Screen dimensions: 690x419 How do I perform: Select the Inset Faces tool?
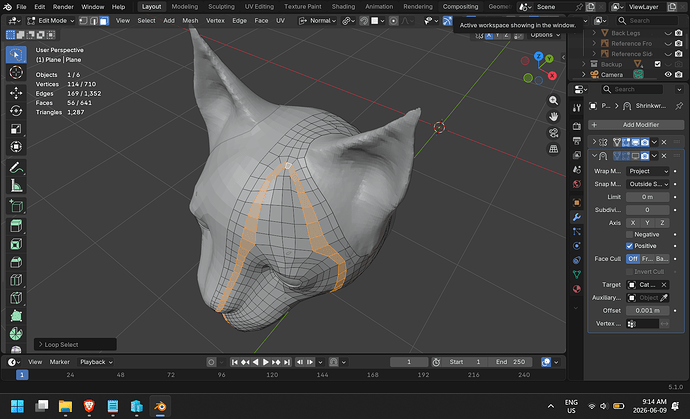coord(16,244)
